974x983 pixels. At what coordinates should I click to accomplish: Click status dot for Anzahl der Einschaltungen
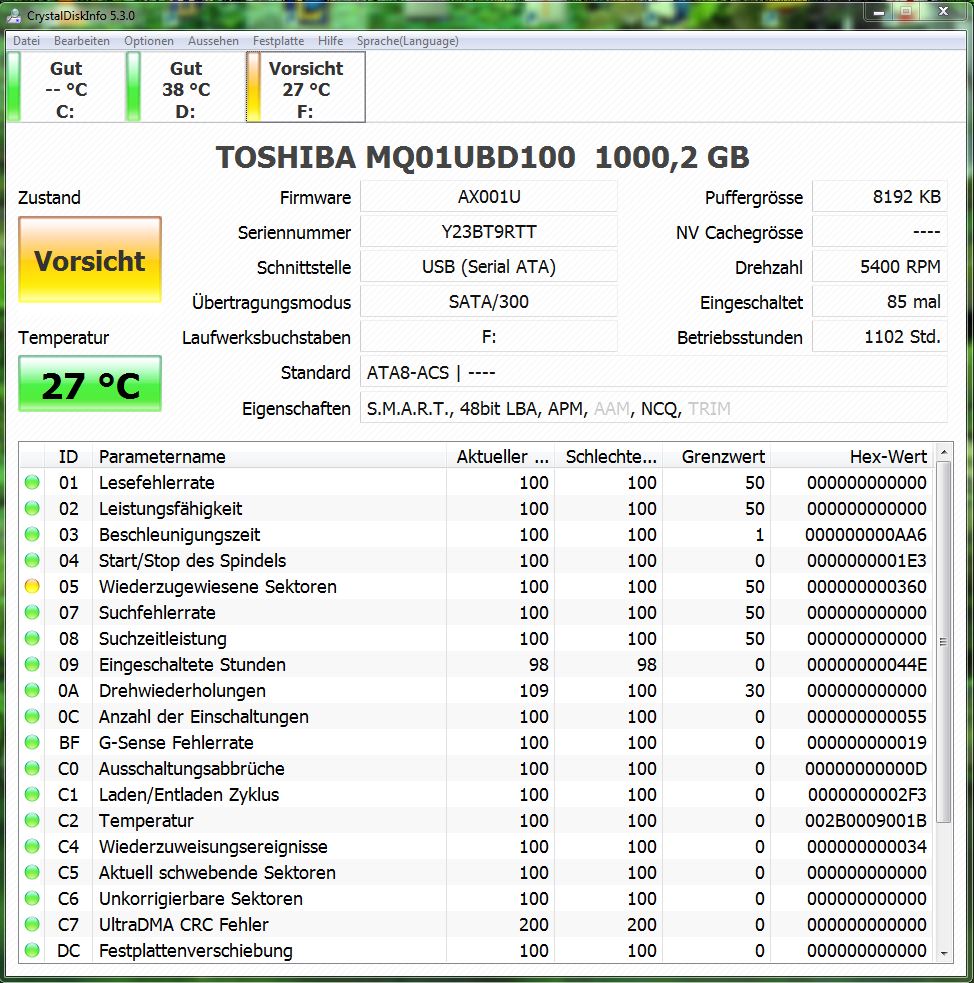tap(32, 716)
